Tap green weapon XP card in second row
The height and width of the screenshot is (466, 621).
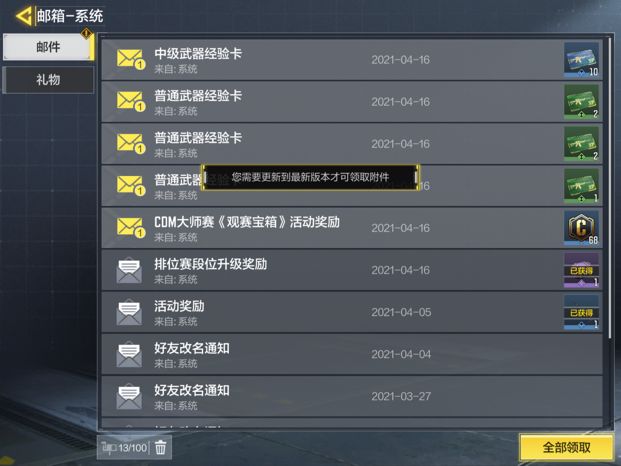tap(581, 102)
